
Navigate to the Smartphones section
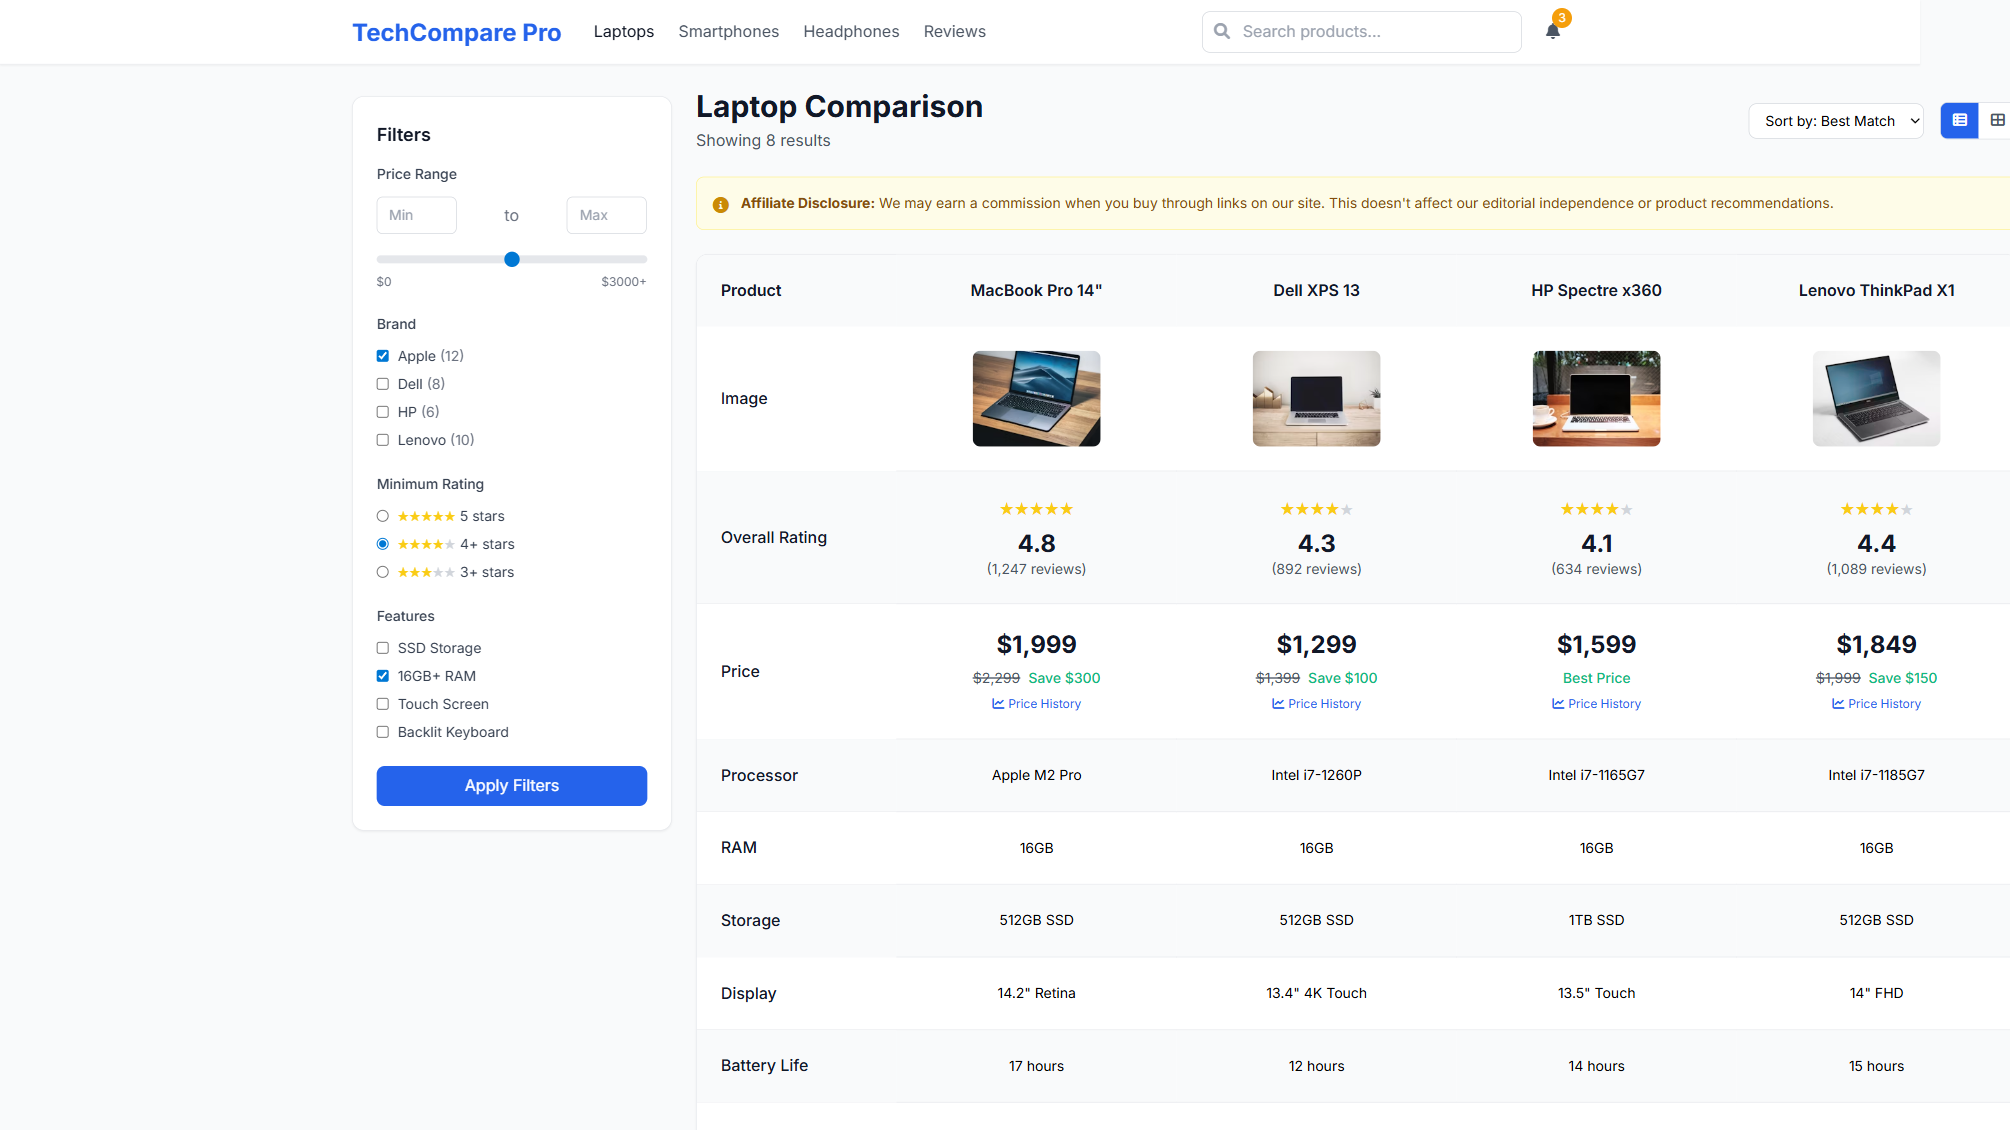728,31
